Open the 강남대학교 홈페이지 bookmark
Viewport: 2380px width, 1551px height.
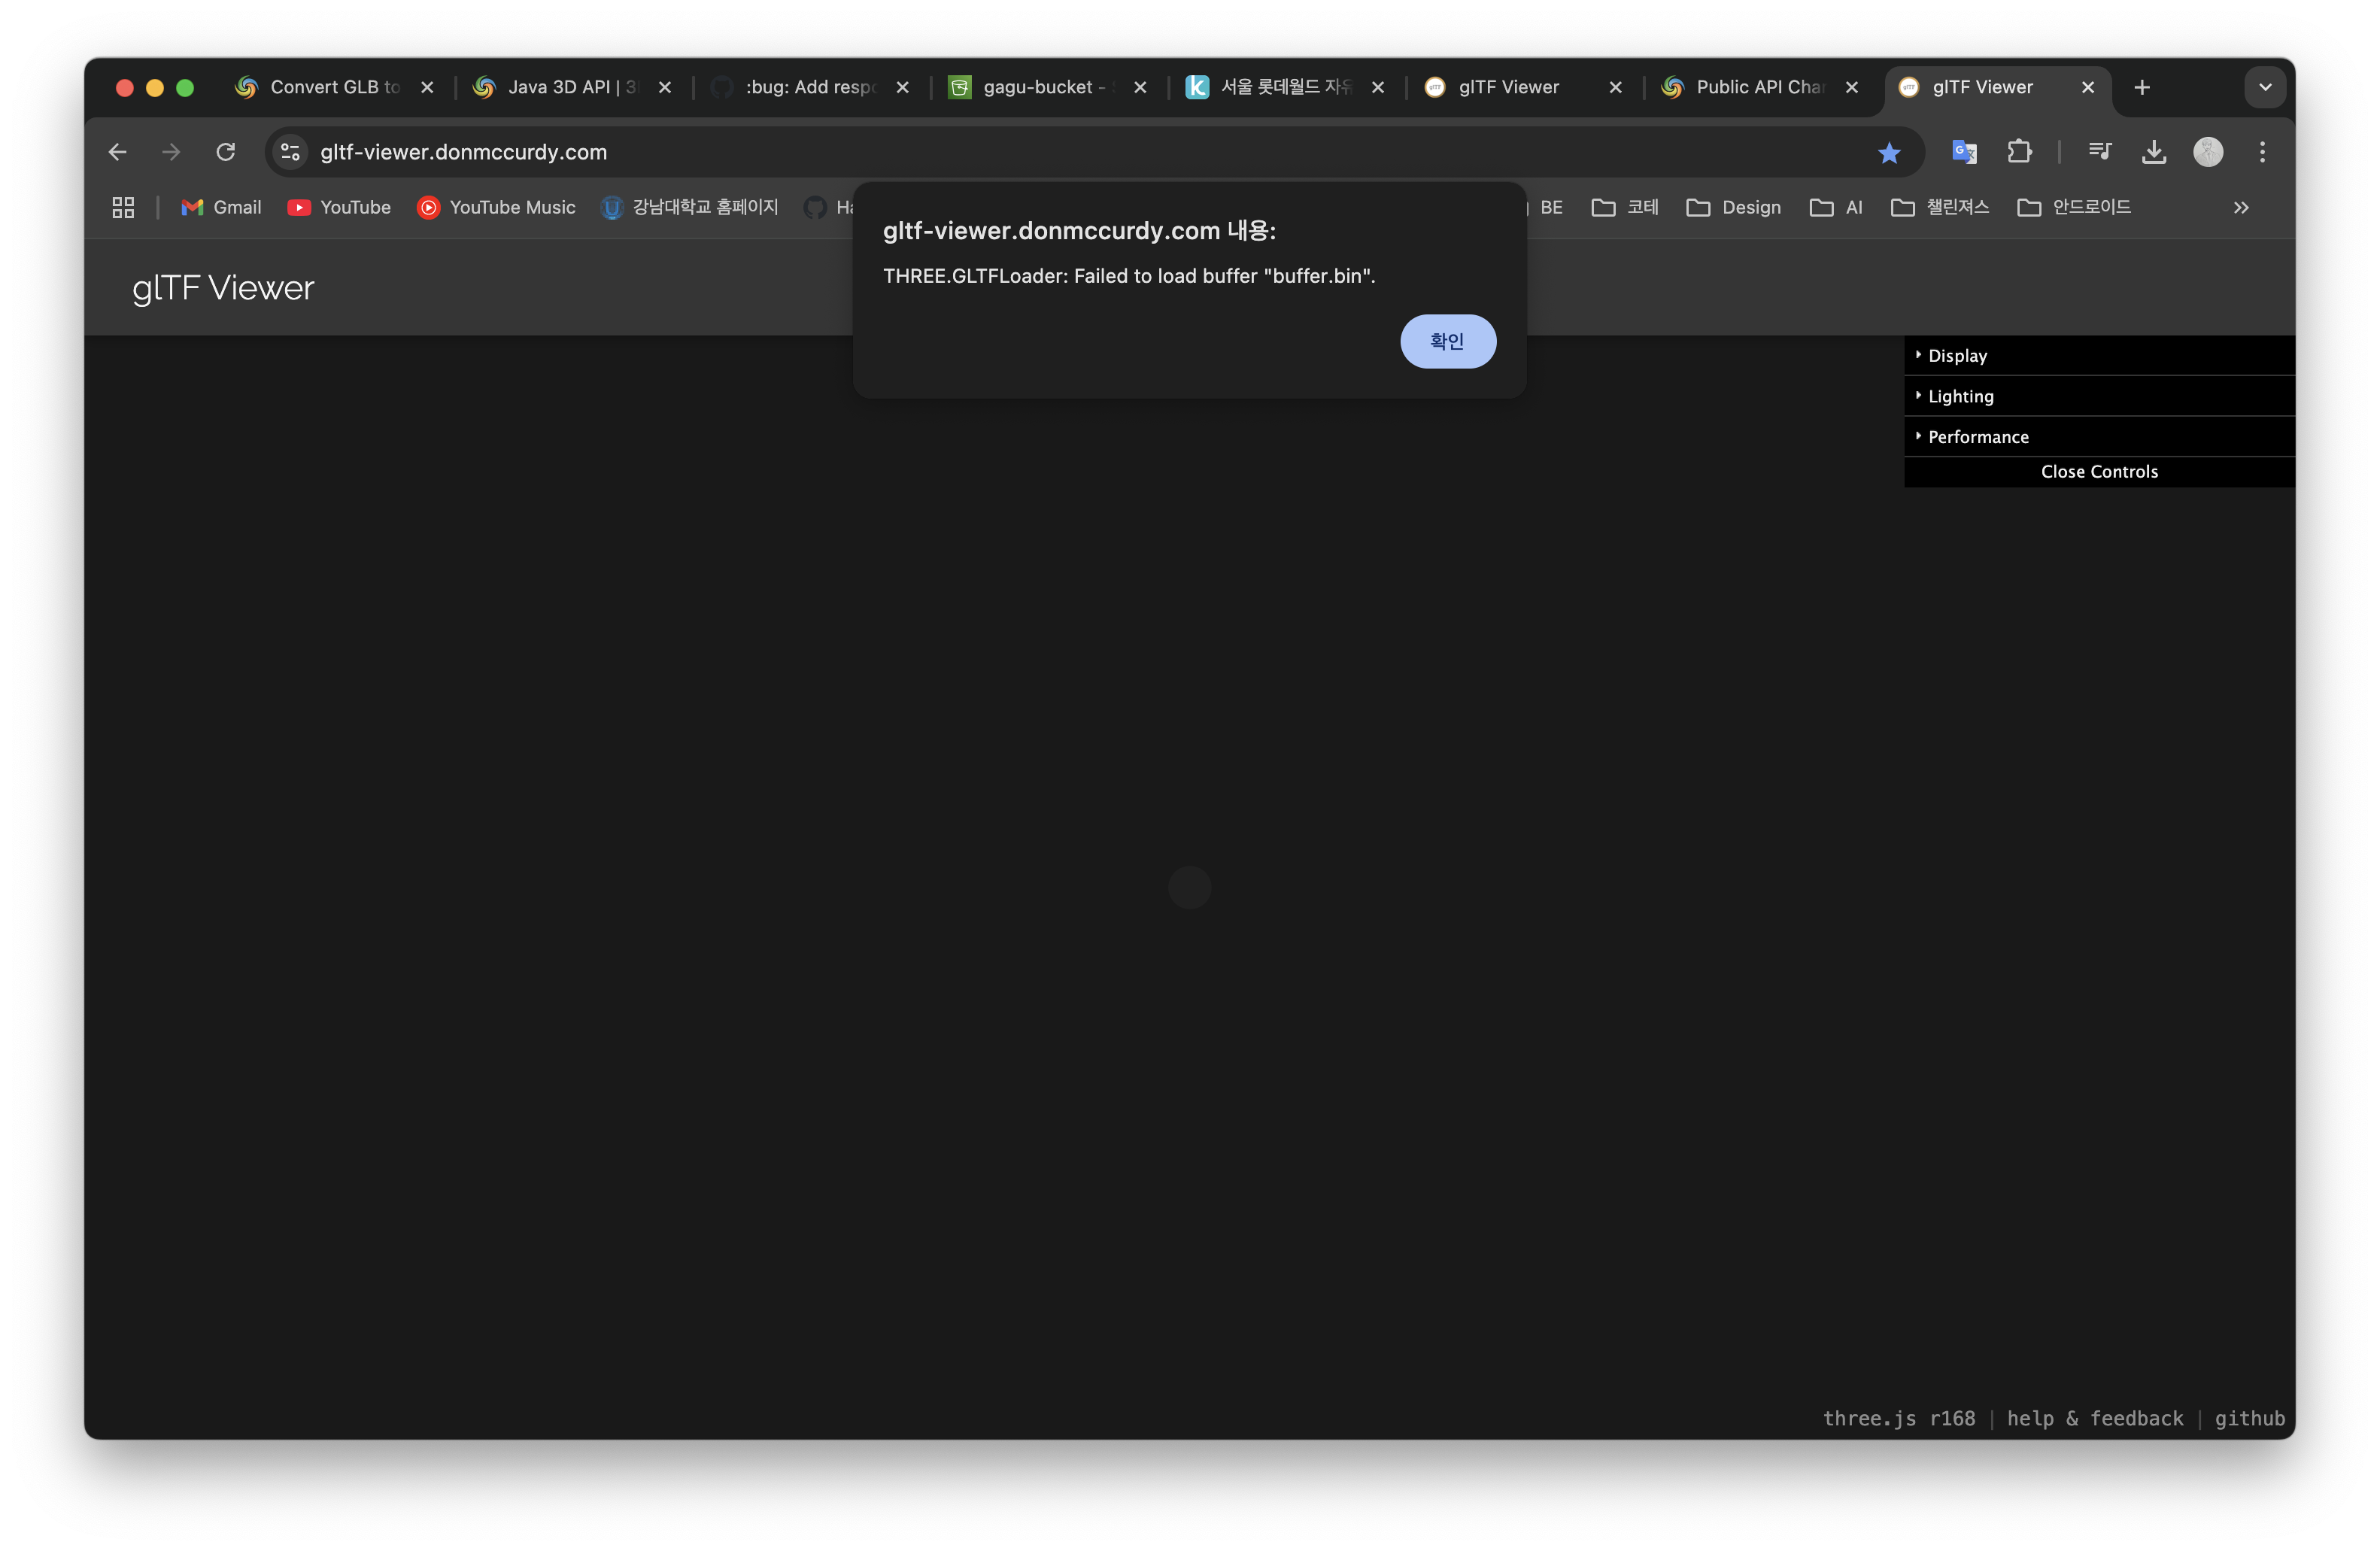tap(689, 207)
